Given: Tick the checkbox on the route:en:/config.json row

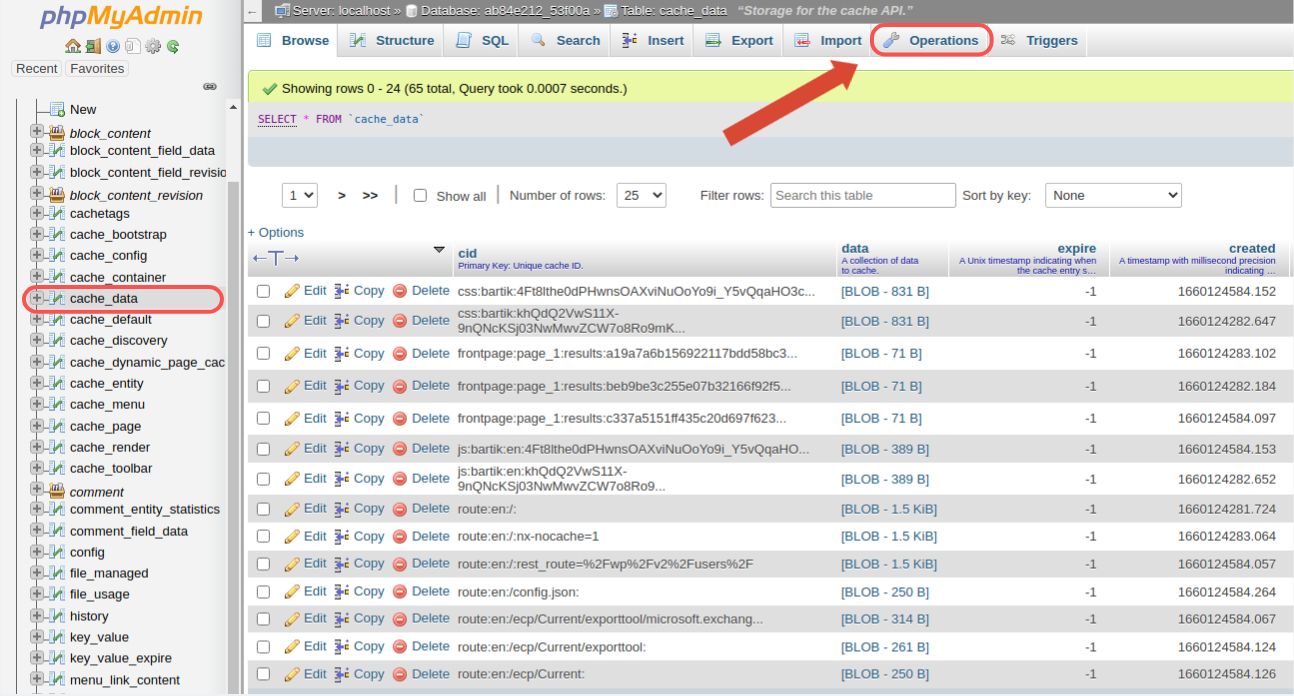Looking at the screenshot, I should 263,591.
